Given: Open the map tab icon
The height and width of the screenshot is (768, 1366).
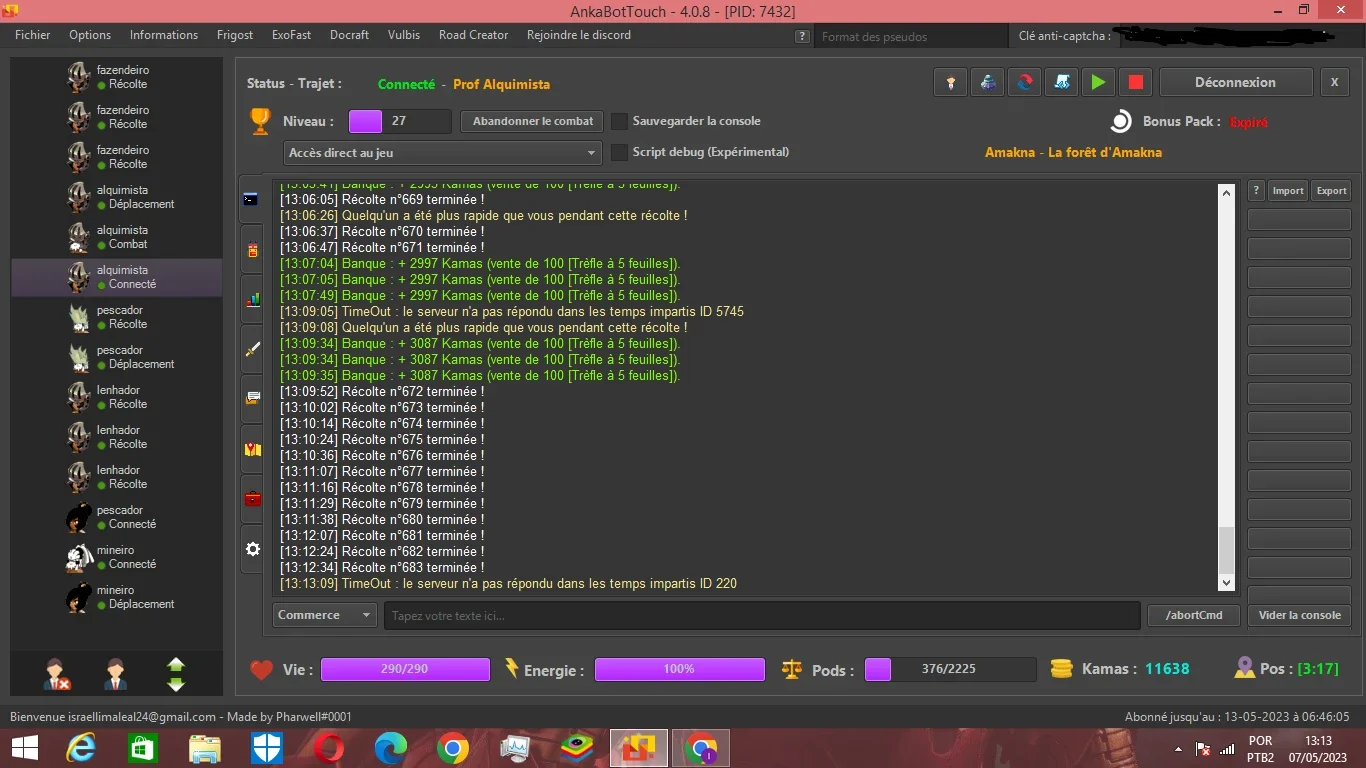Looking at the screenshot, I should 252,449.
